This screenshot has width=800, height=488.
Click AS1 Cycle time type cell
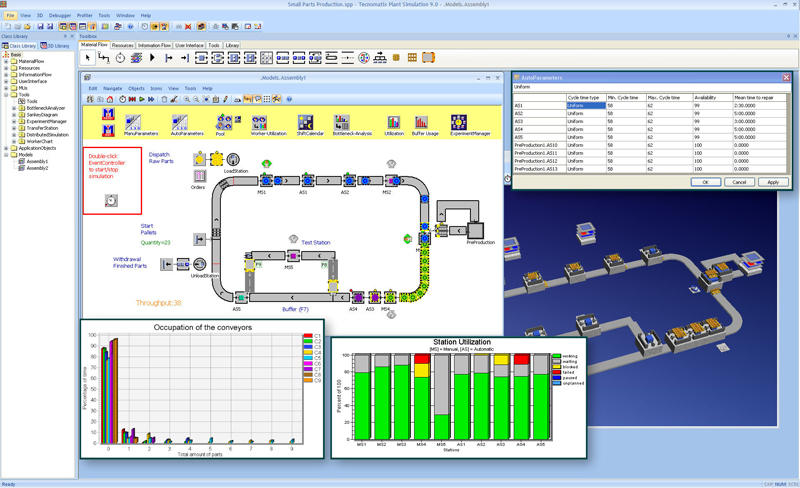pyautogui.click(x=586, y=106)
